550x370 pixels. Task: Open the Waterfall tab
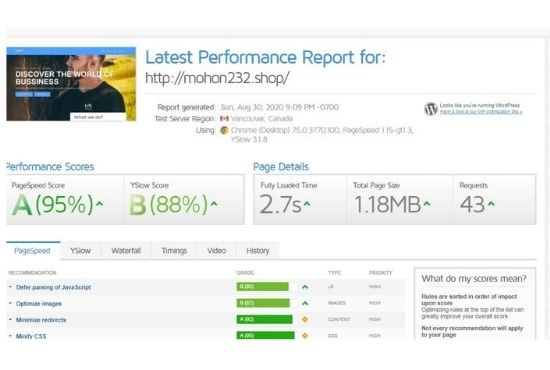pos(126,251)
